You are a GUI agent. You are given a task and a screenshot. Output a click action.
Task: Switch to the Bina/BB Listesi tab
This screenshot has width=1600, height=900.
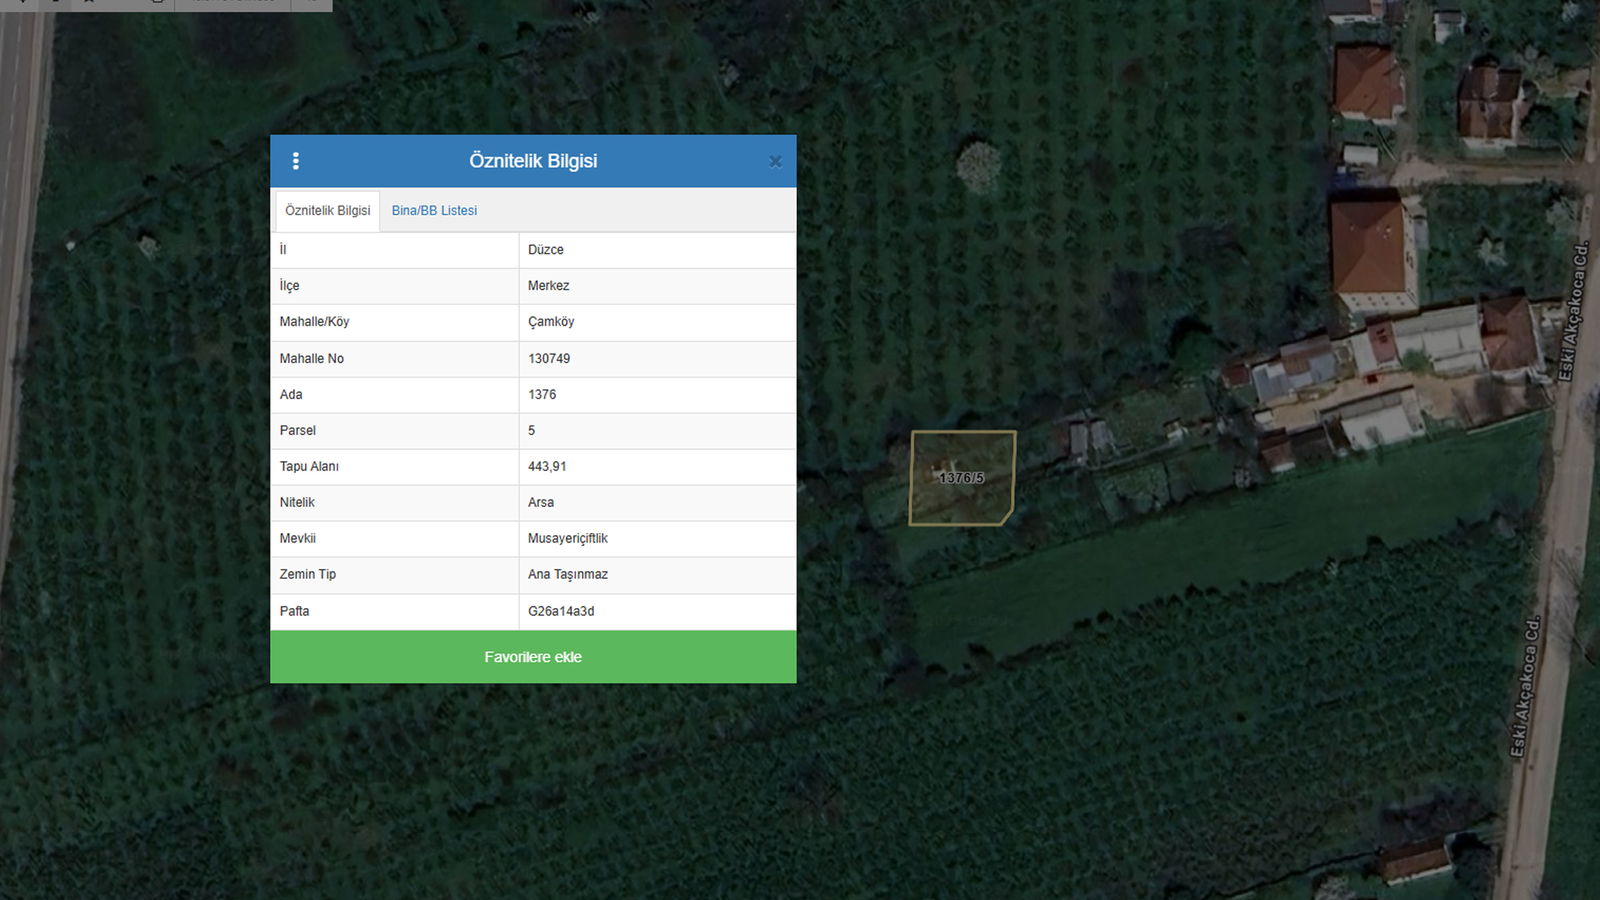tap(434, 211)
